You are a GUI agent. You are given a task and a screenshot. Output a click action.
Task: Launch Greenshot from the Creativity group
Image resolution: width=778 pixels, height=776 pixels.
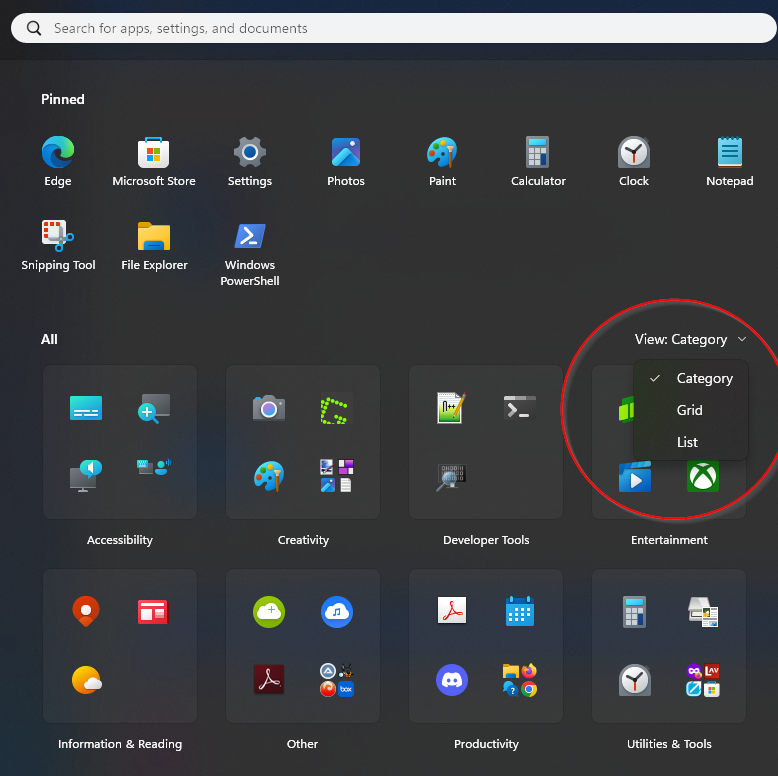[337, 408]
